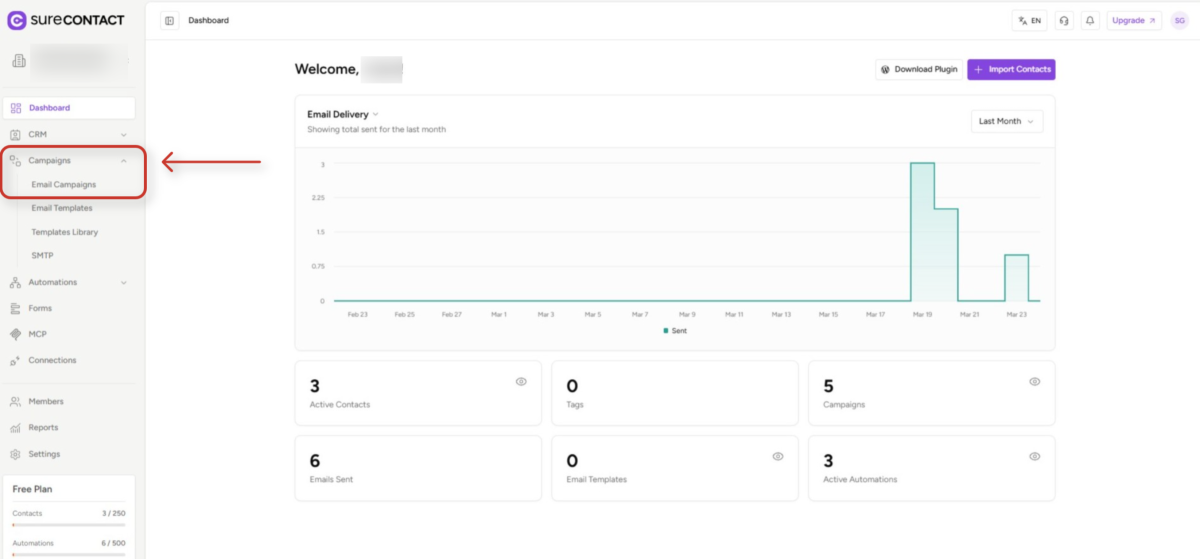
Task: Click the Reports chart icon
Action: 16,427
